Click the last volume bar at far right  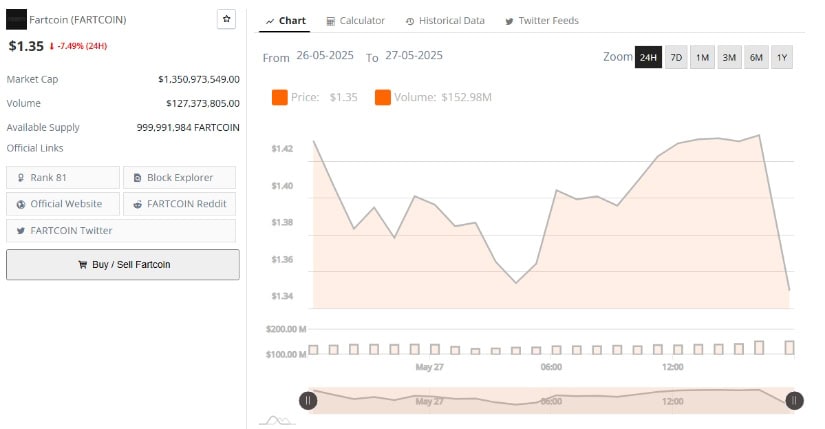point(789,347)
